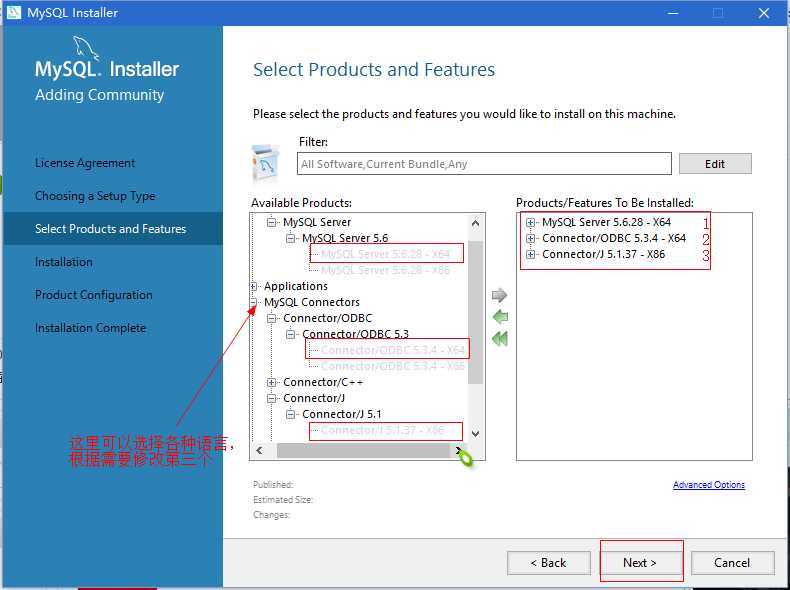Expand the Connector/C++ node
Screen dimensions: 790x590
click(272, 382)
